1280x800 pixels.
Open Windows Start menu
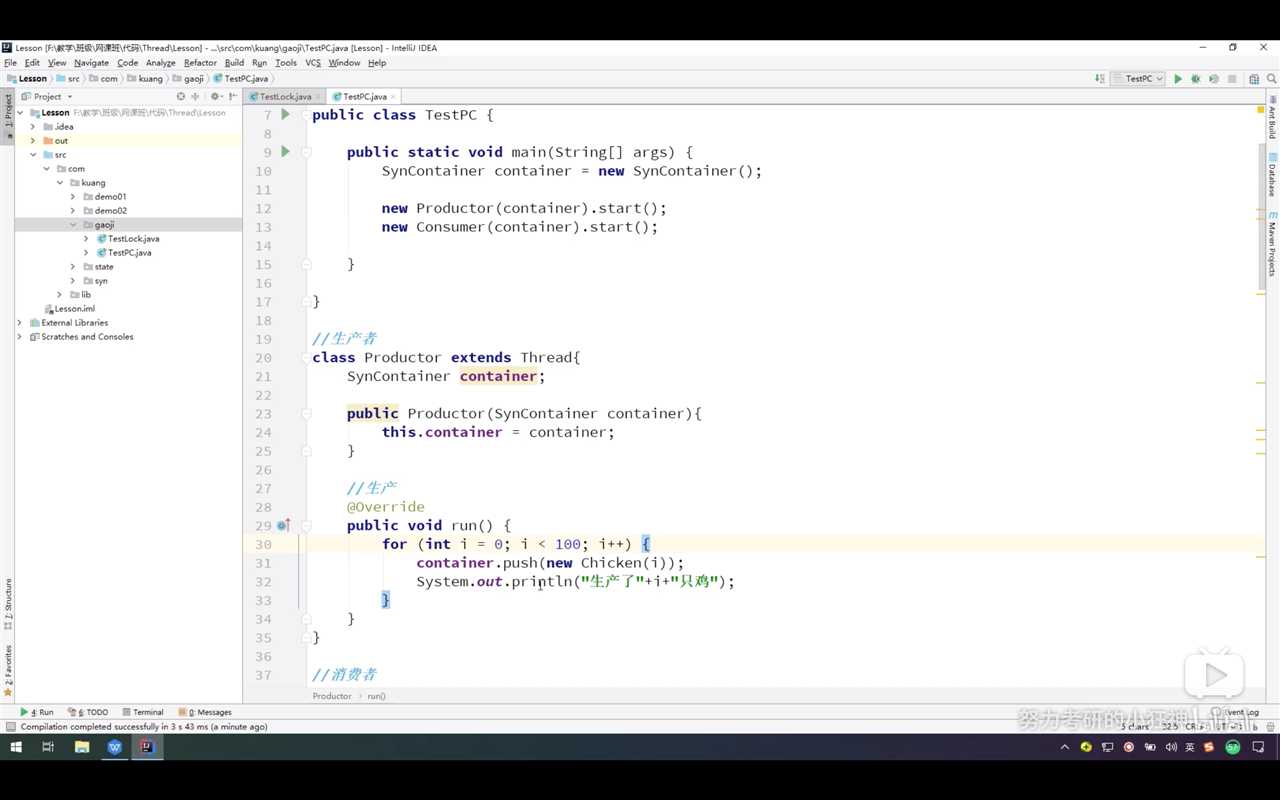point(16,747)
